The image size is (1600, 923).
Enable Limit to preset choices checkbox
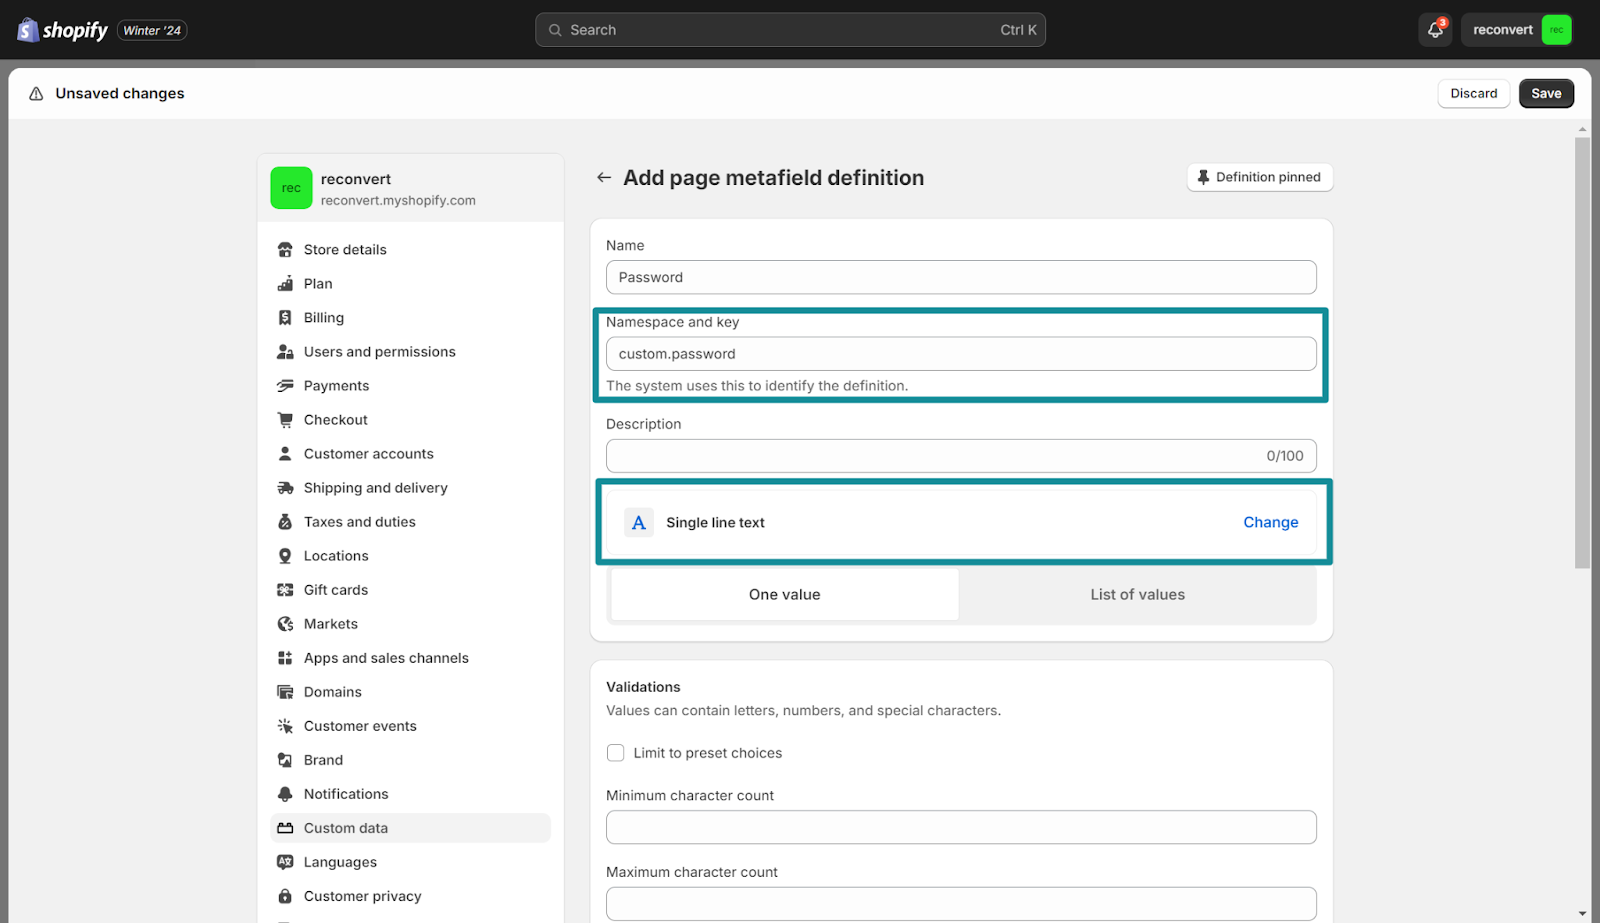616,753
